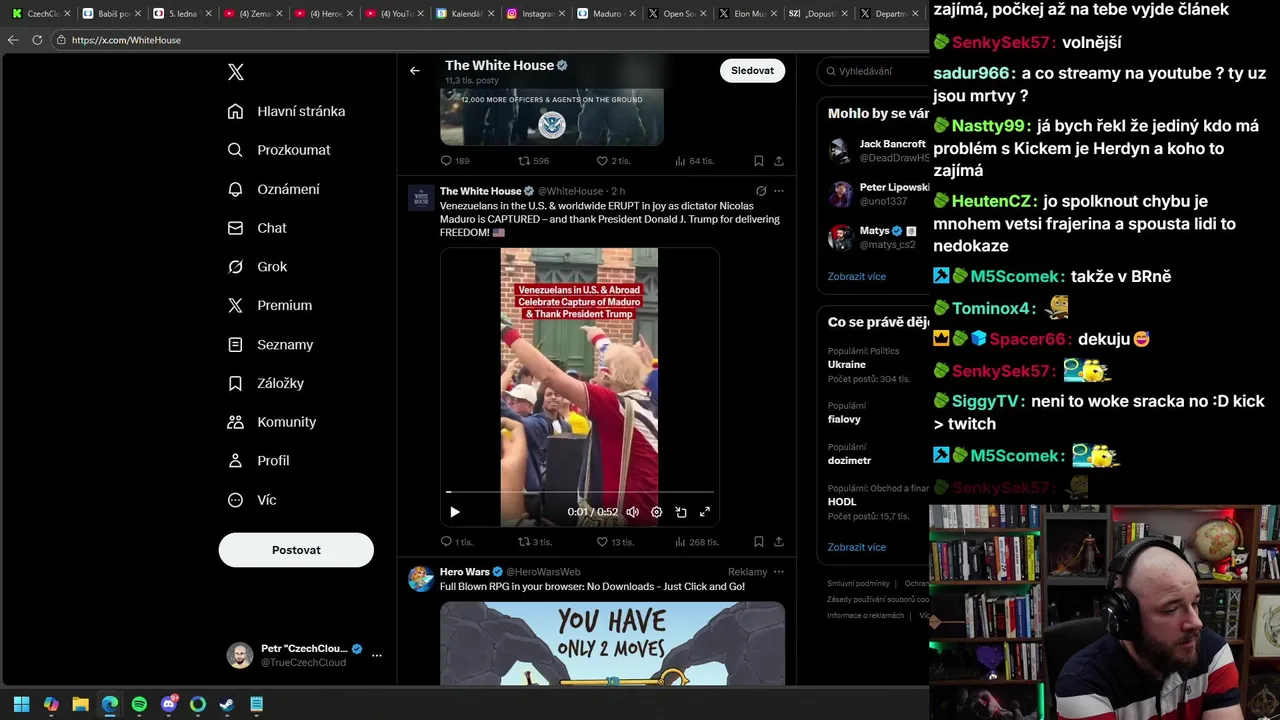The image size is (1280, 720).
Task: Reload the page in browser
Action: tap(37, 40)
